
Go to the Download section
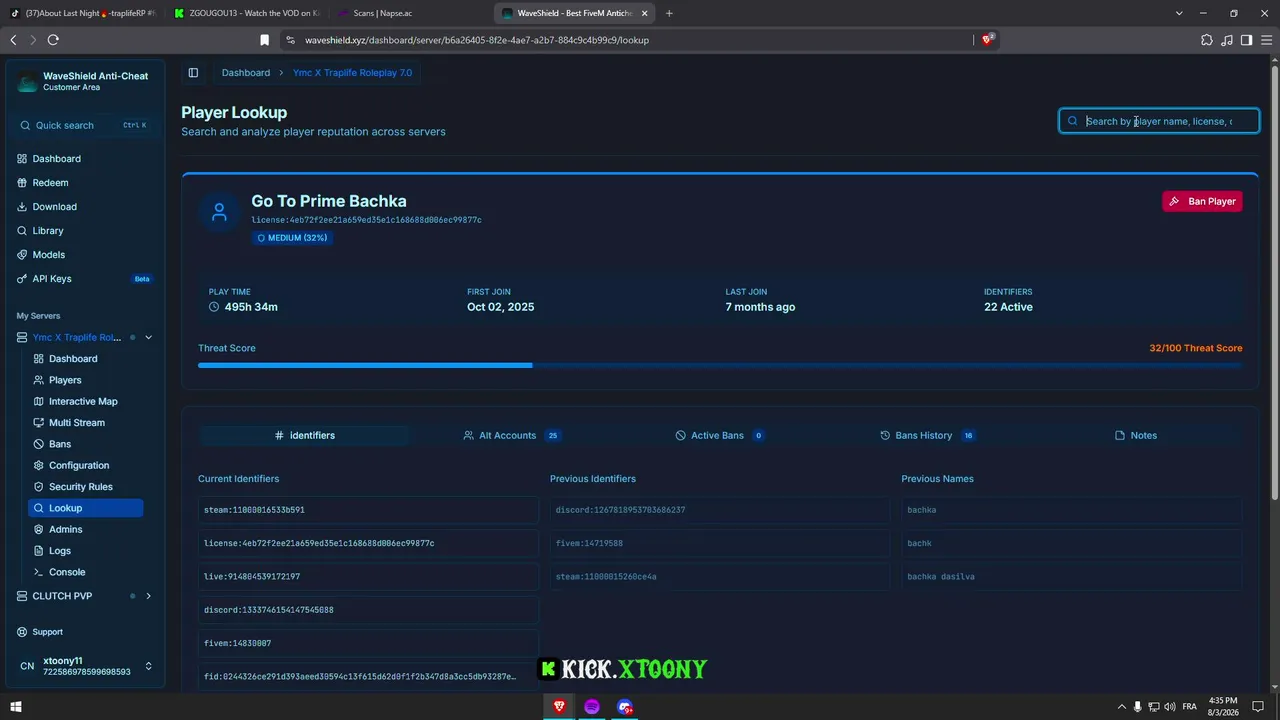click(x=54, y=207)
